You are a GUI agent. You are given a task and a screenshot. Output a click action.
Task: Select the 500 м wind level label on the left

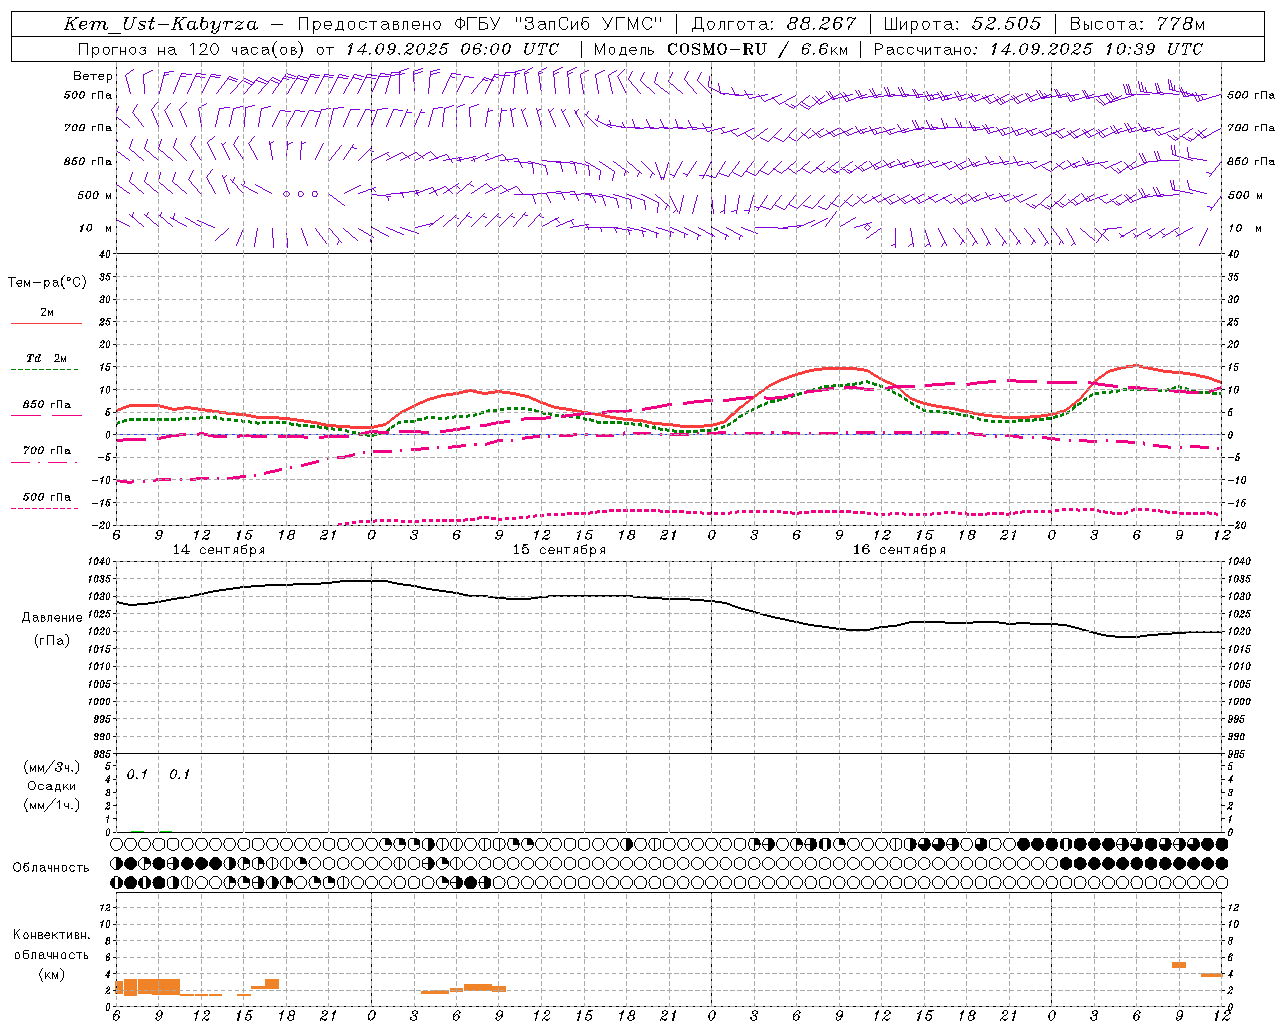pos(95,195)
